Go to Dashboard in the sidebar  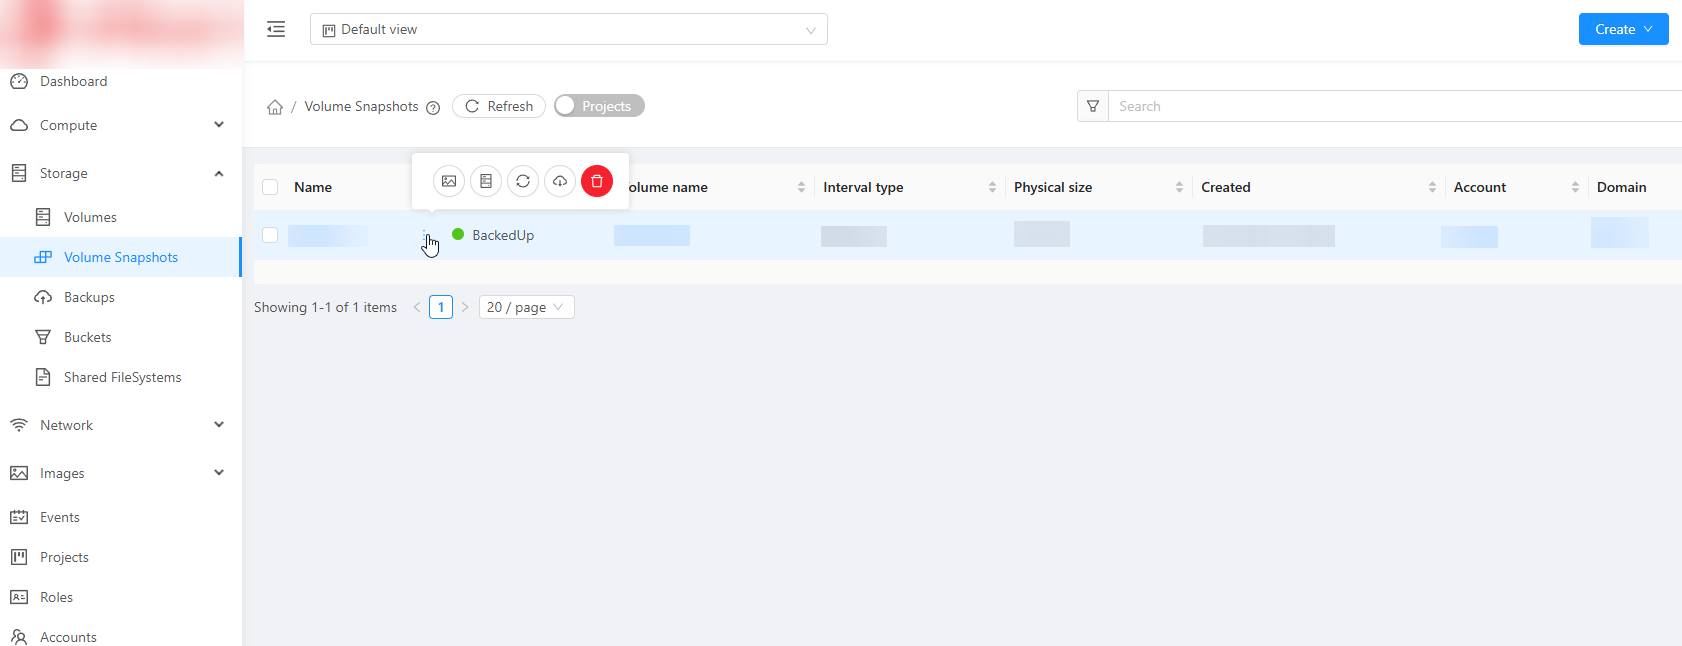pyautogui.click(x=73, y=81)
